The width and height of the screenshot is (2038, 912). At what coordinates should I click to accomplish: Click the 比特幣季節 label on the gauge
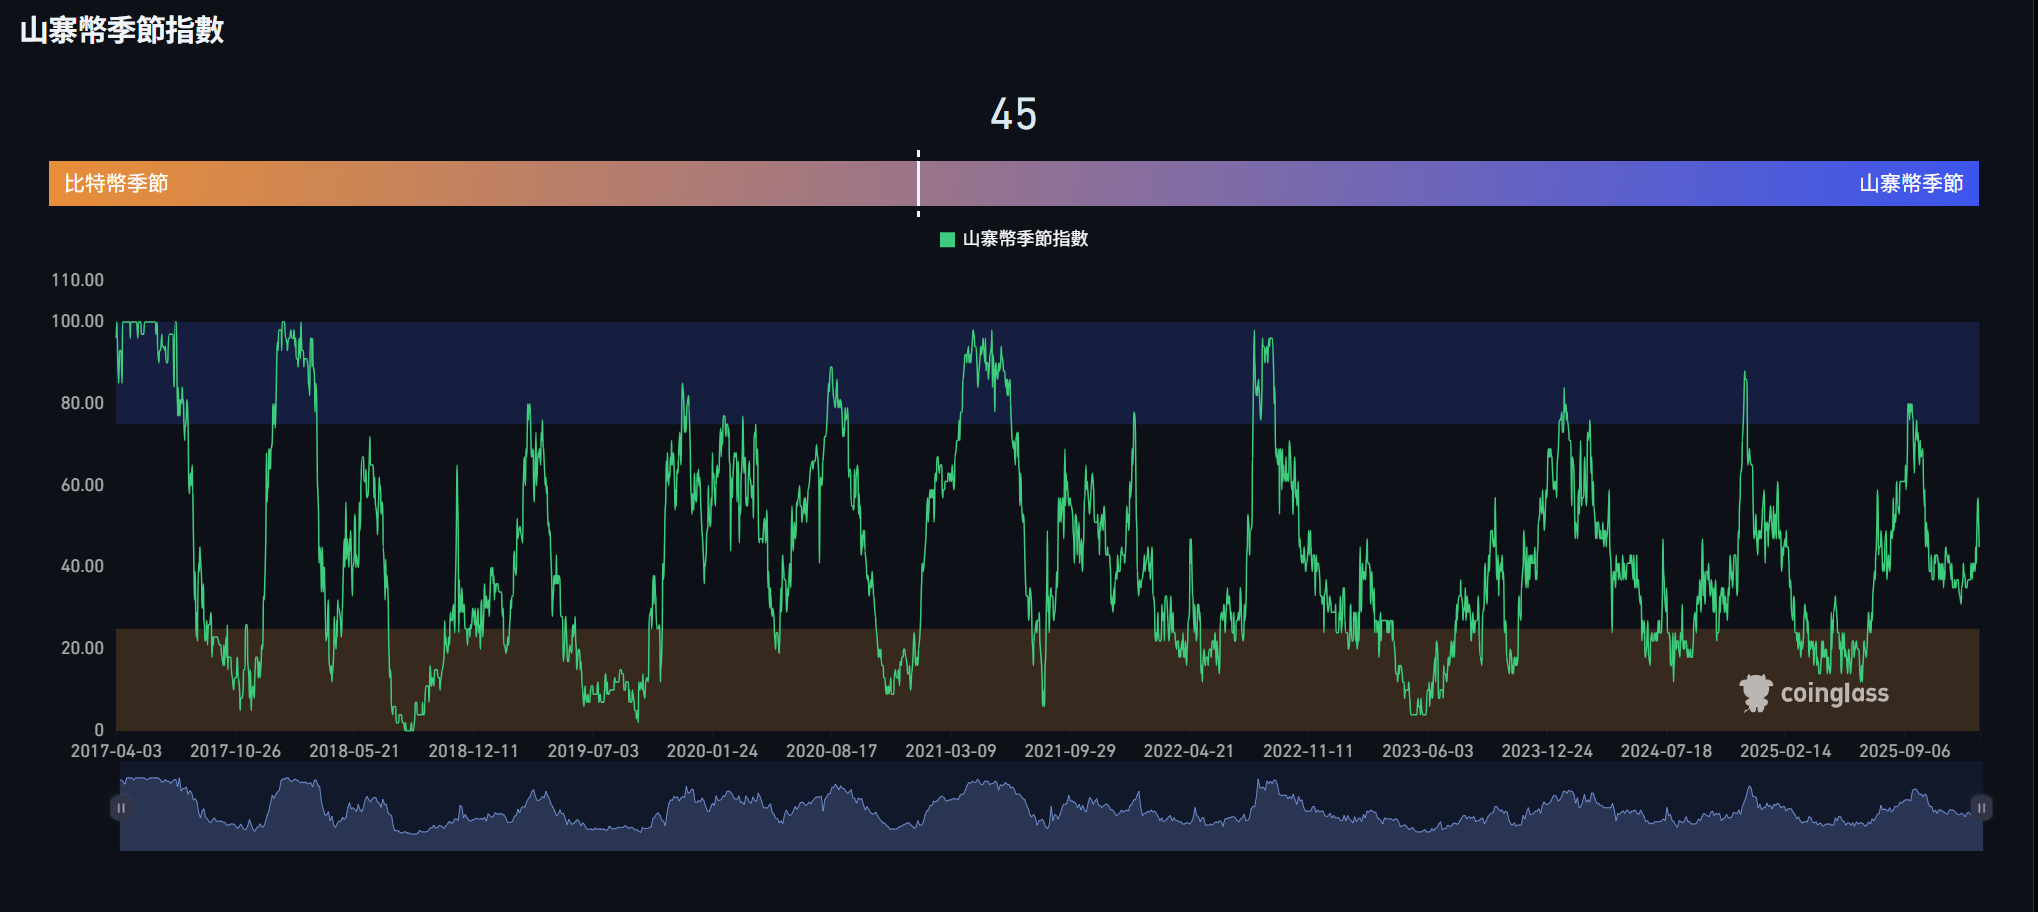click(x=116, y=184)
